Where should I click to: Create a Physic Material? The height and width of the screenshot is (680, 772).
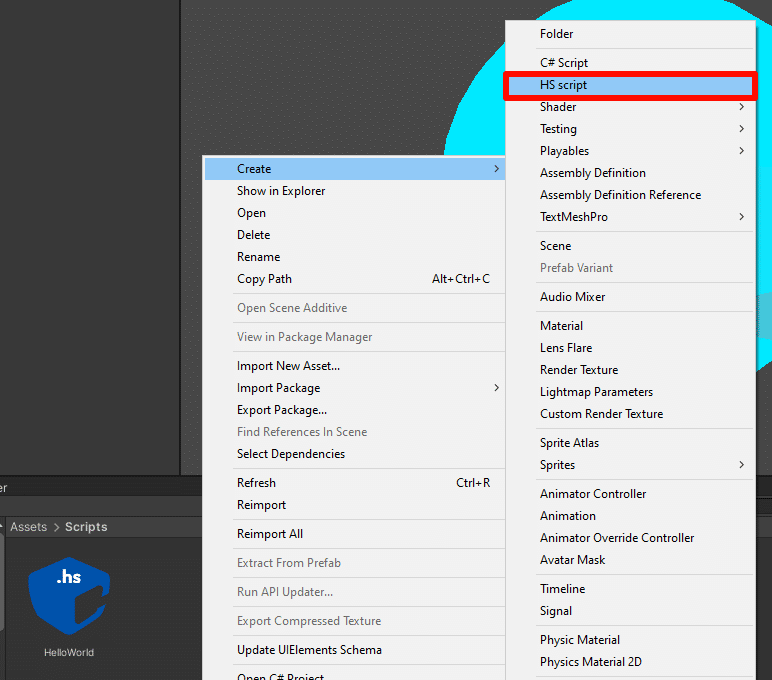click(630, 640)
